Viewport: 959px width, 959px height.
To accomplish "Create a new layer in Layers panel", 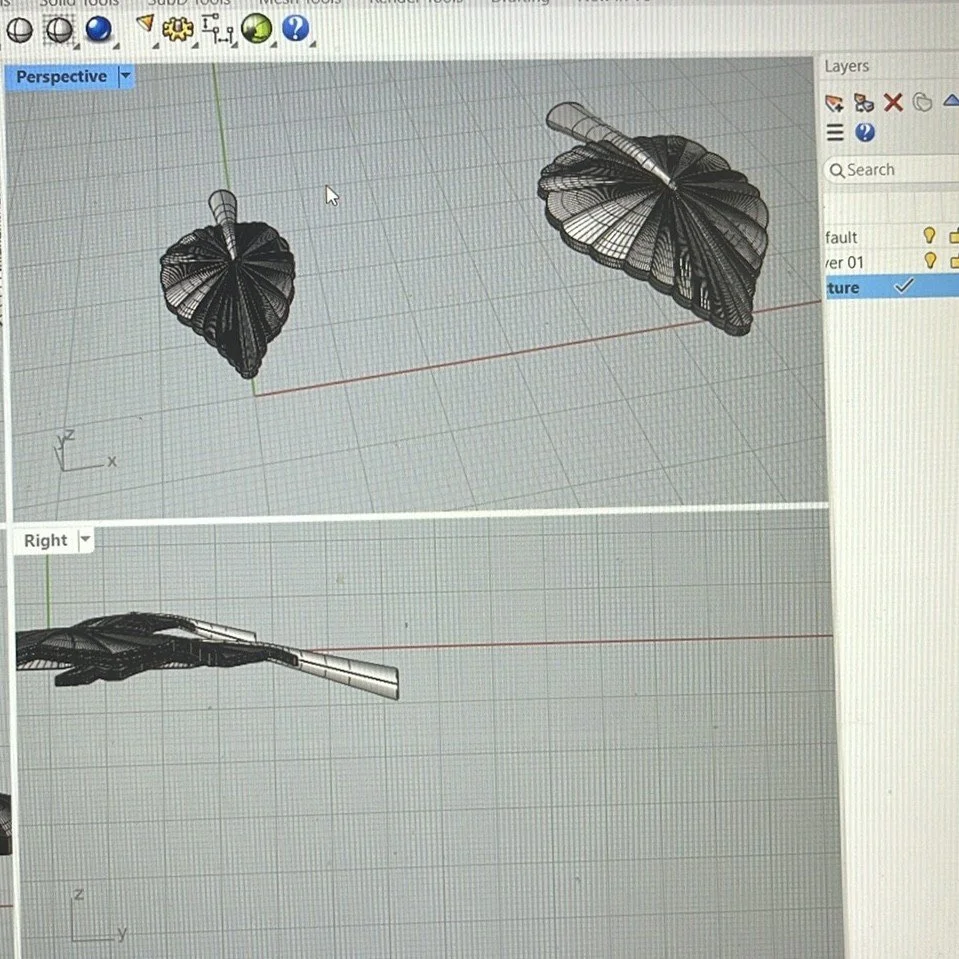I will click(834, 103).
